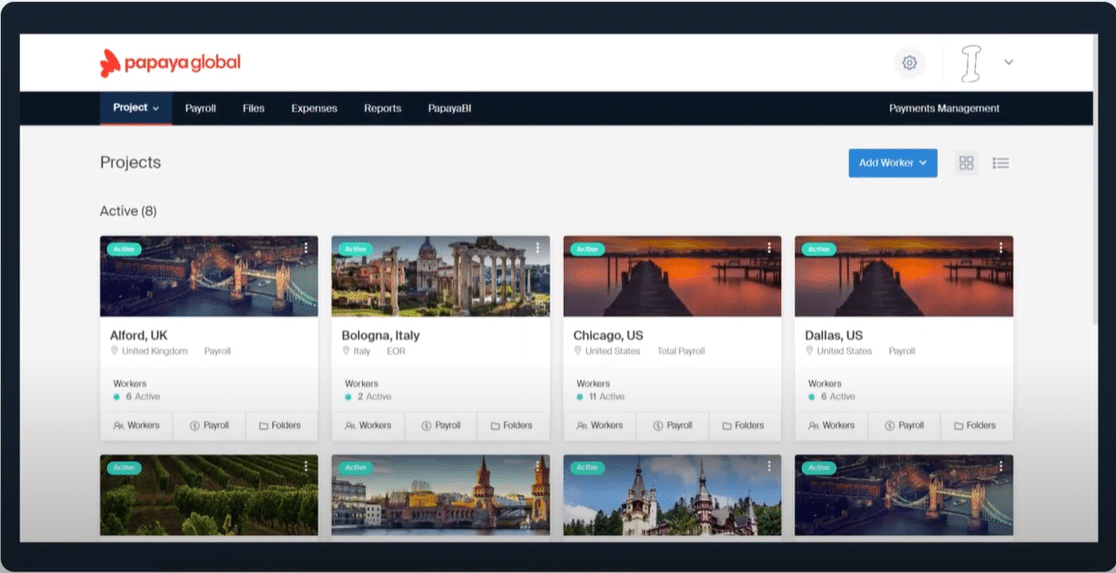Screen dimensions: 1116x573
Task: Click the Active badge on Chicago, US card
Action: [x=588, y=249]
